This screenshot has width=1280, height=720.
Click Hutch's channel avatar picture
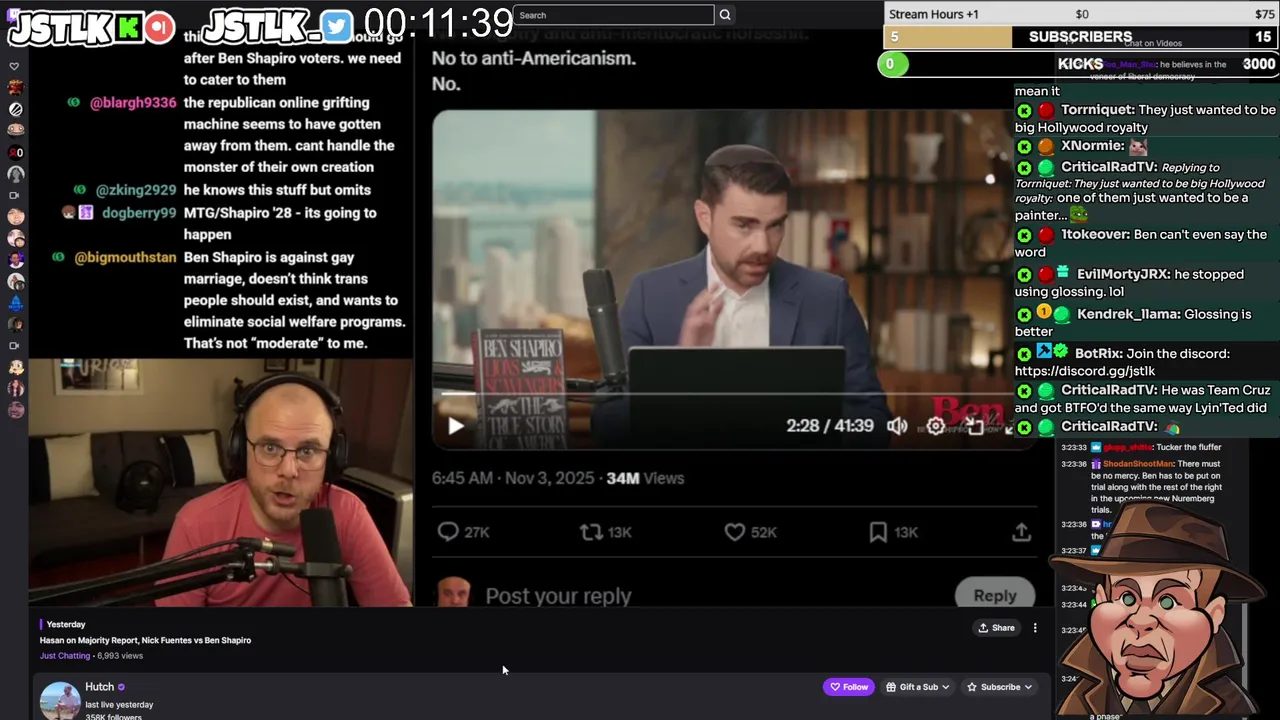click(60, 700)
